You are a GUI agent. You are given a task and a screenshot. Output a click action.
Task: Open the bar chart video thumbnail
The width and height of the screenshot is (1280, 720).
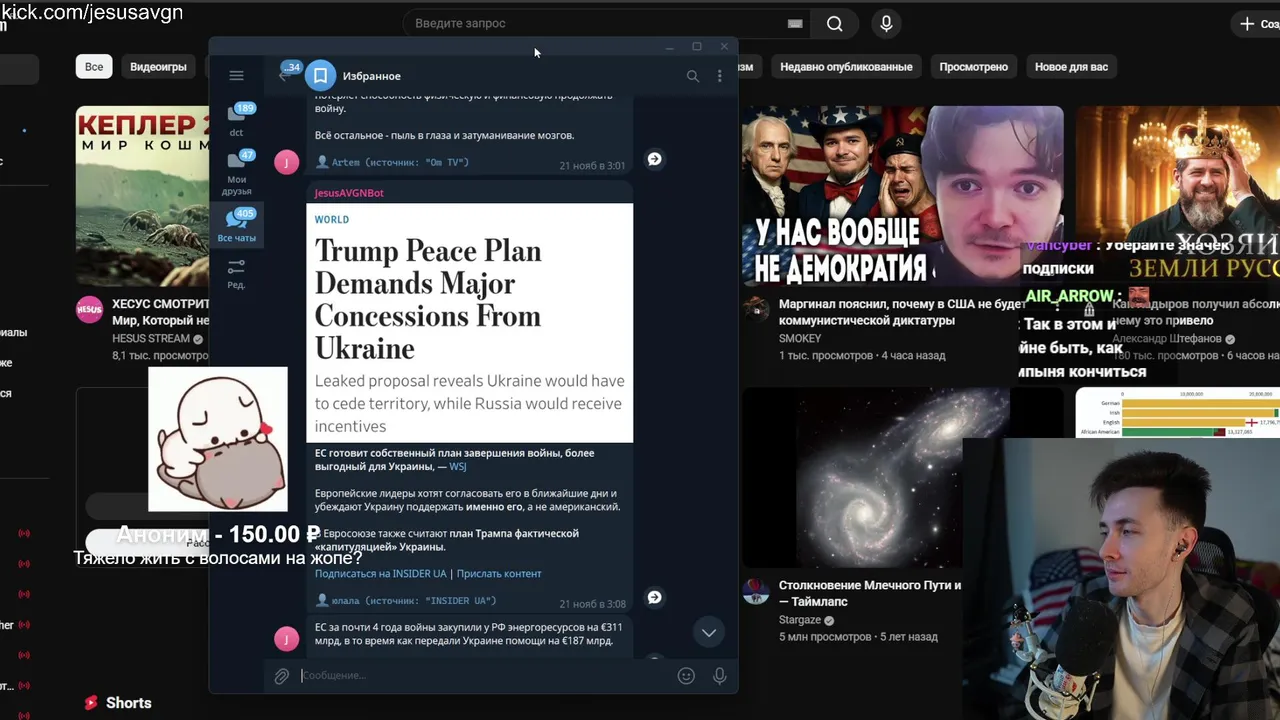click(x=1178, y=412)
